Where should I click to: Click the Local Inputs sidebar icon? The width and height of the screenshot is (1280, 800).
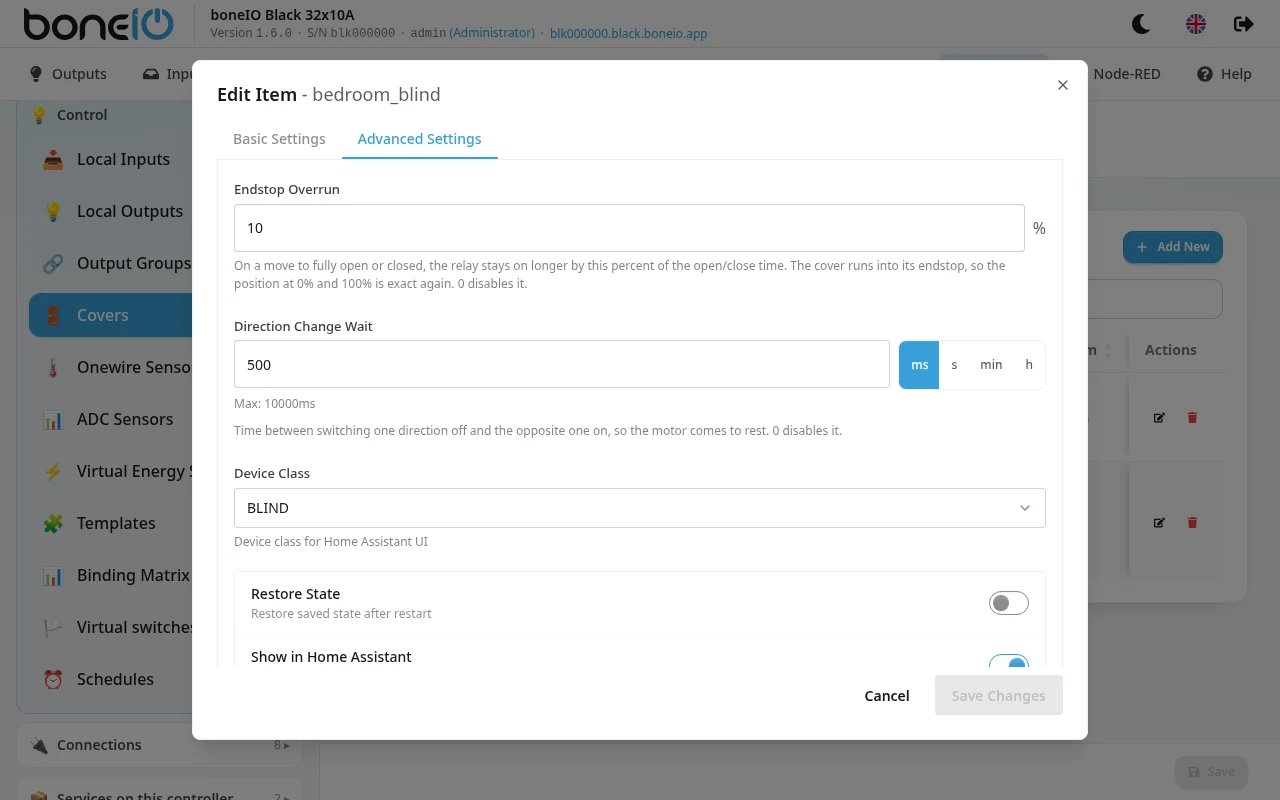[53, 159]
